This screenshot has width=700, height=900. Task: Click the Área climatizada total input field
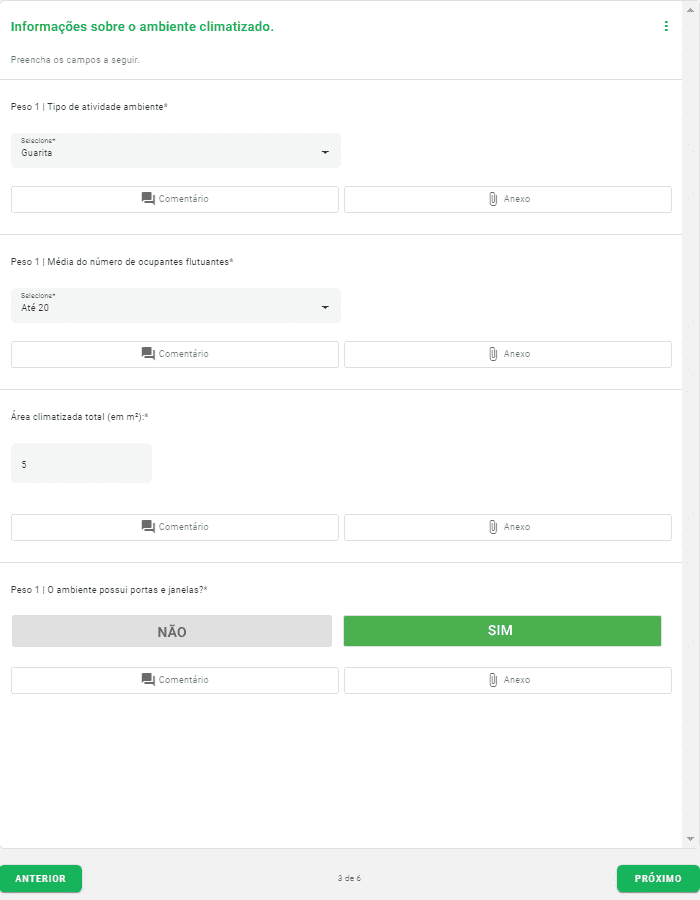click(x=81, y=464)
